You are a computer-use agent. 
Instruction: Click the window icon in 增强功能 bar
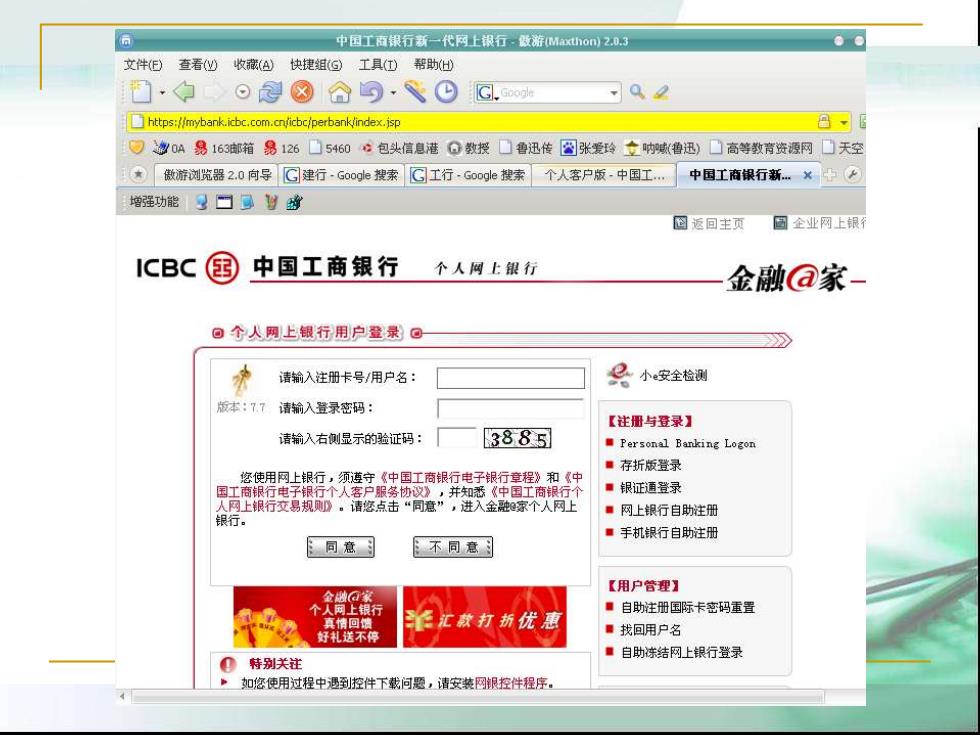click(x=224, y=202)
